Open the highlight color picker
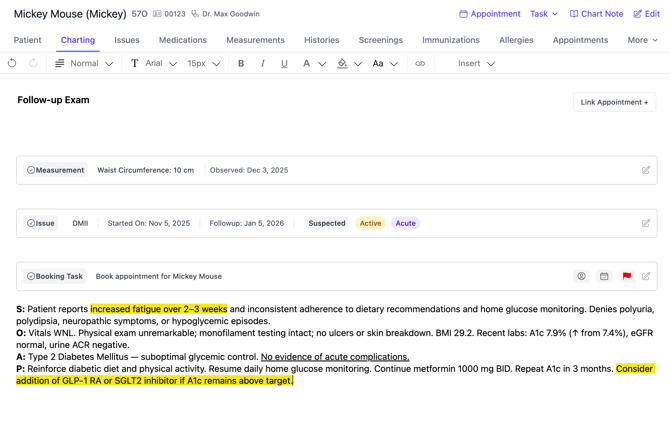Screen dimensions: 670x424 click(343, 63)
